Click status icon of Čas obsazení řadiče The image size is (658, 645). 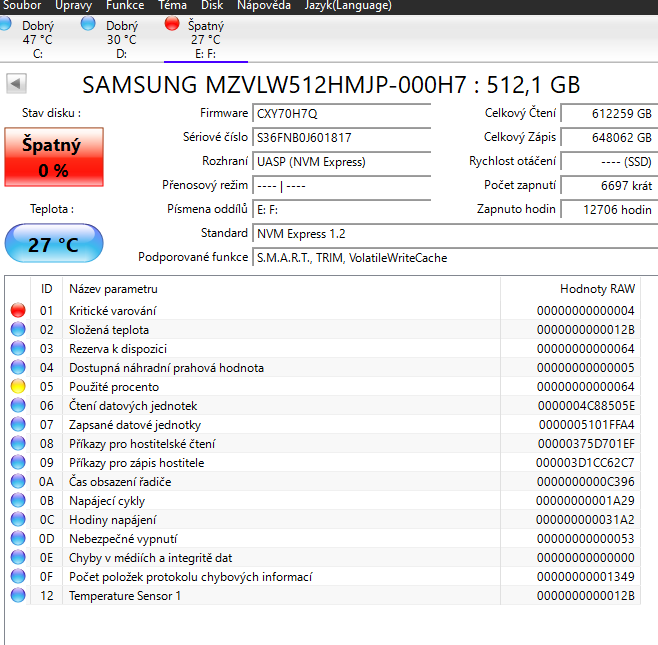[18, 481]
